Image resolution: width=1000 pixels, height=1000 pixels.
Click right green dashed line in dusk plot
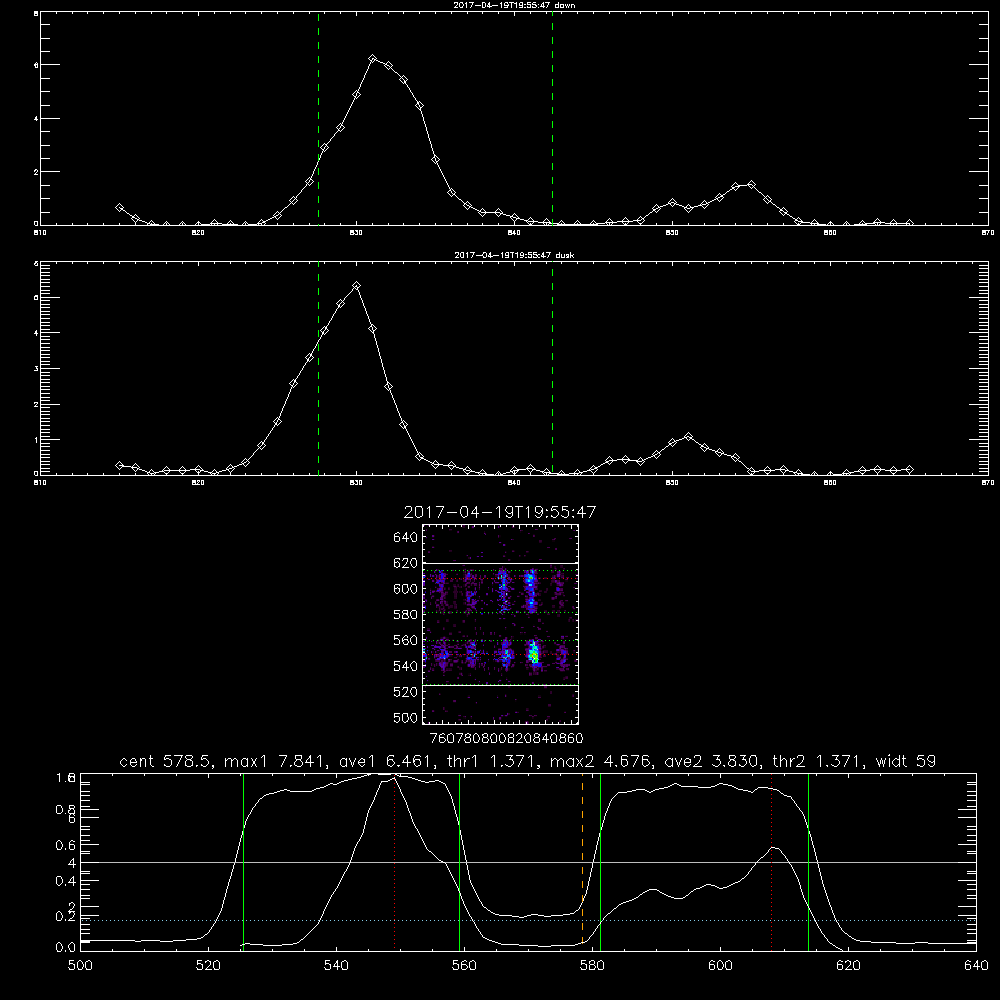pyautogui.click(x=552, y=368)
